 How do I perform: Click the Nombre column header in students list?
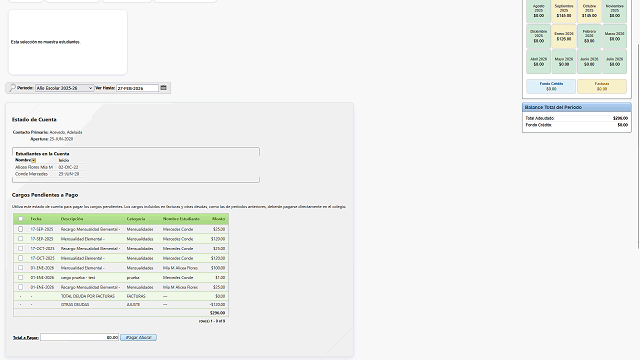tap(23, 160)
